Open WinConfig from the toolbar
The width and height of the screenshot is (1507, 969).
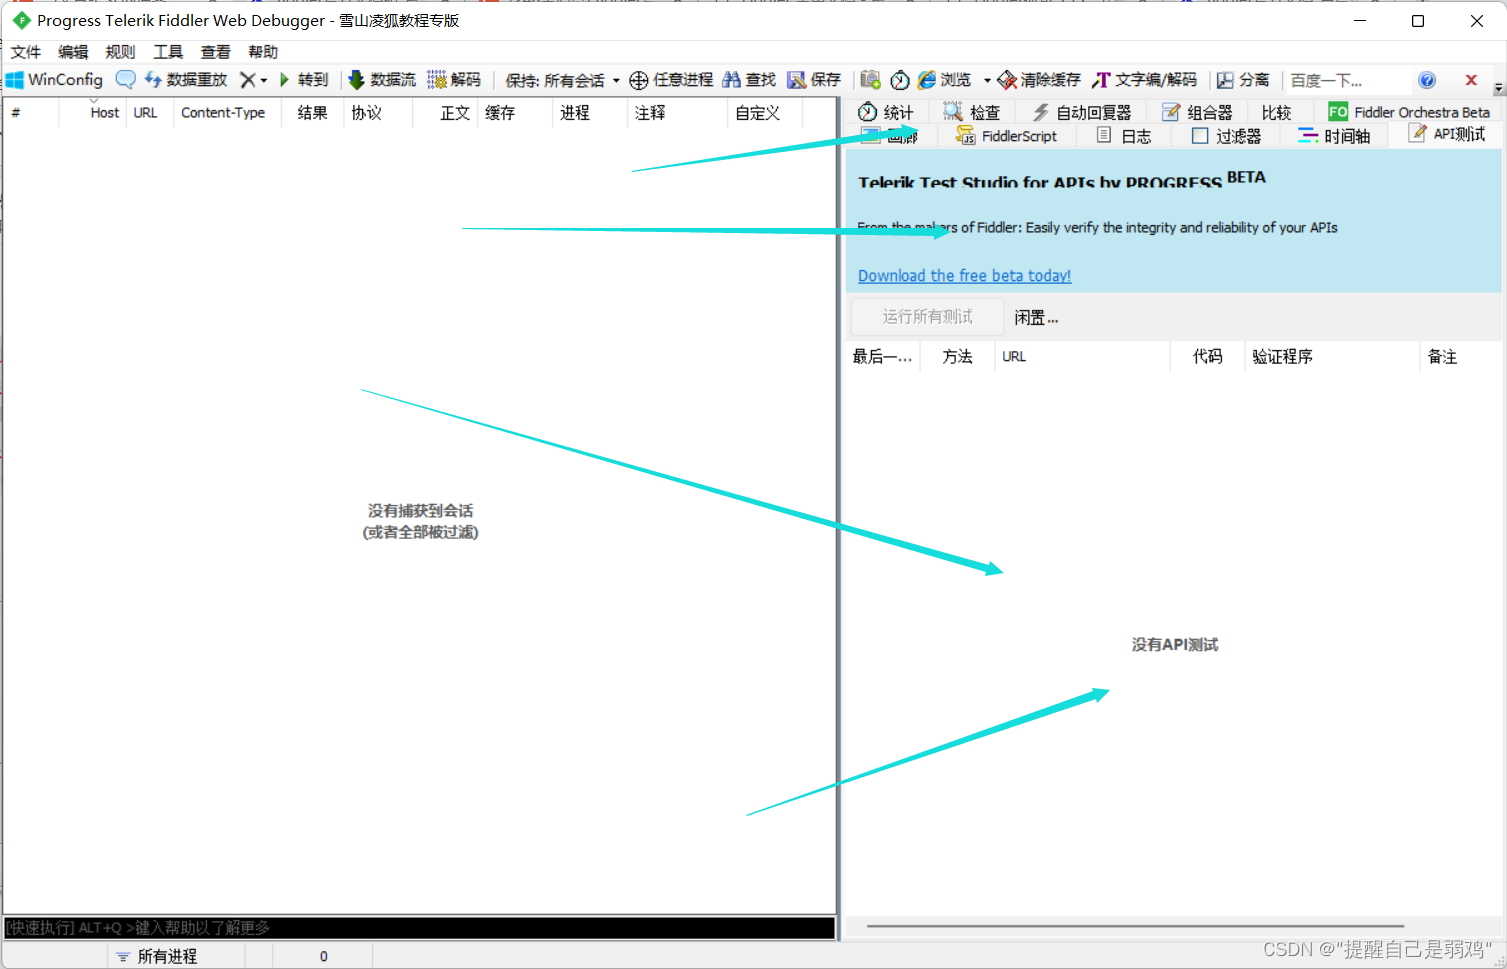55,80
